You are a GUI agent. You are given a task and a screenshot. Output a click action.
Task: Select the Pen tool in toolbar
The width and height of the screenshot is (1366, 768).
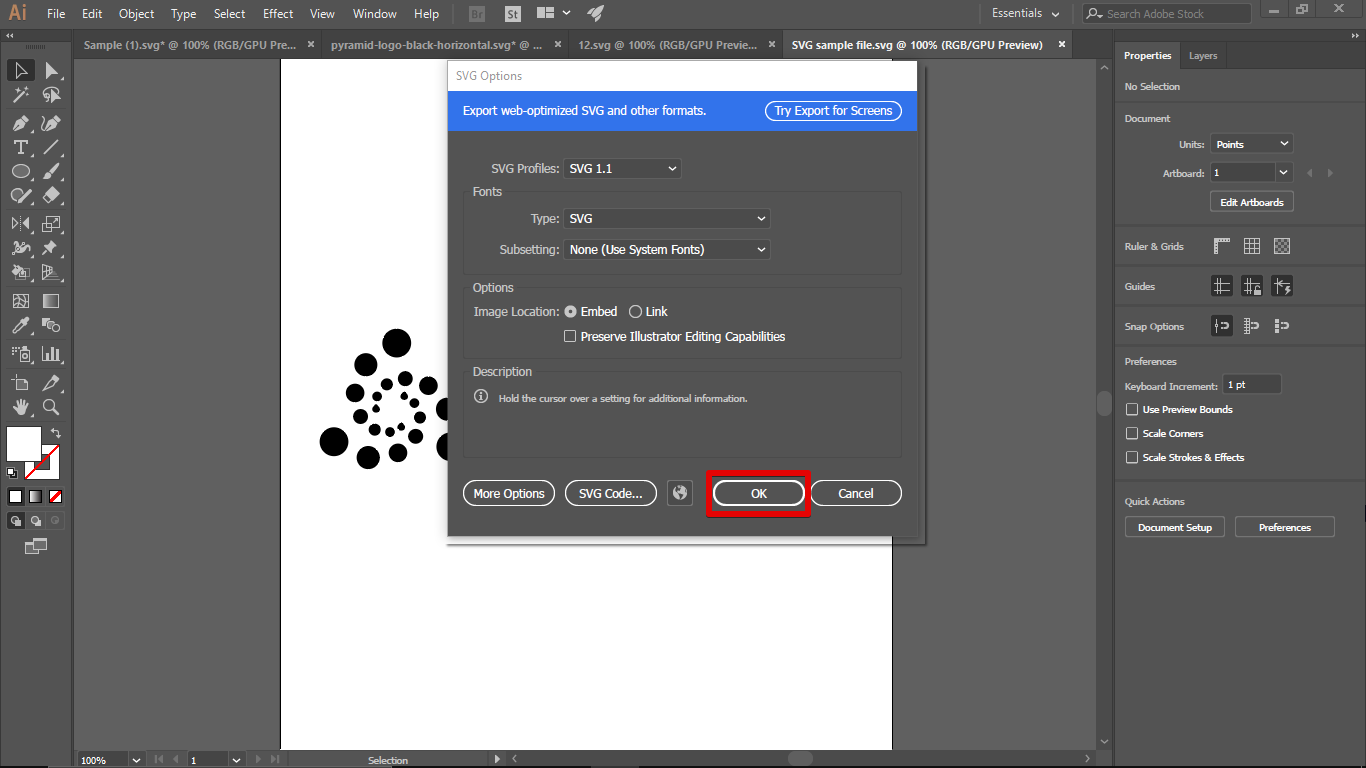20,123
